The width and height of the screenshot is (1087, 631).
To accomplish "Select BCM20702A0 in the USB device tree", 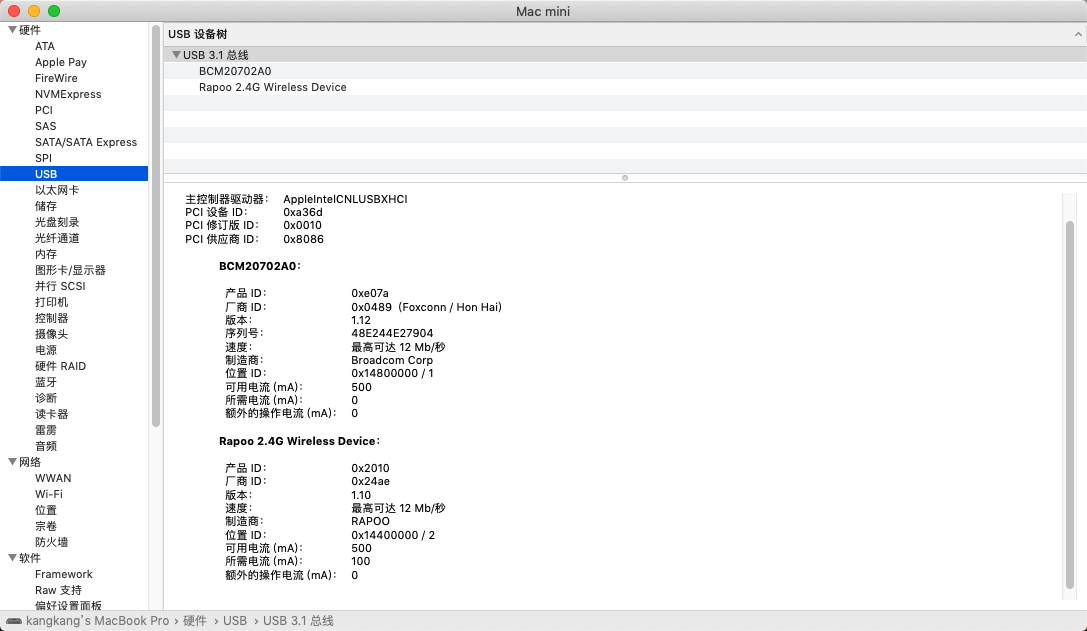I will (235, 71).
